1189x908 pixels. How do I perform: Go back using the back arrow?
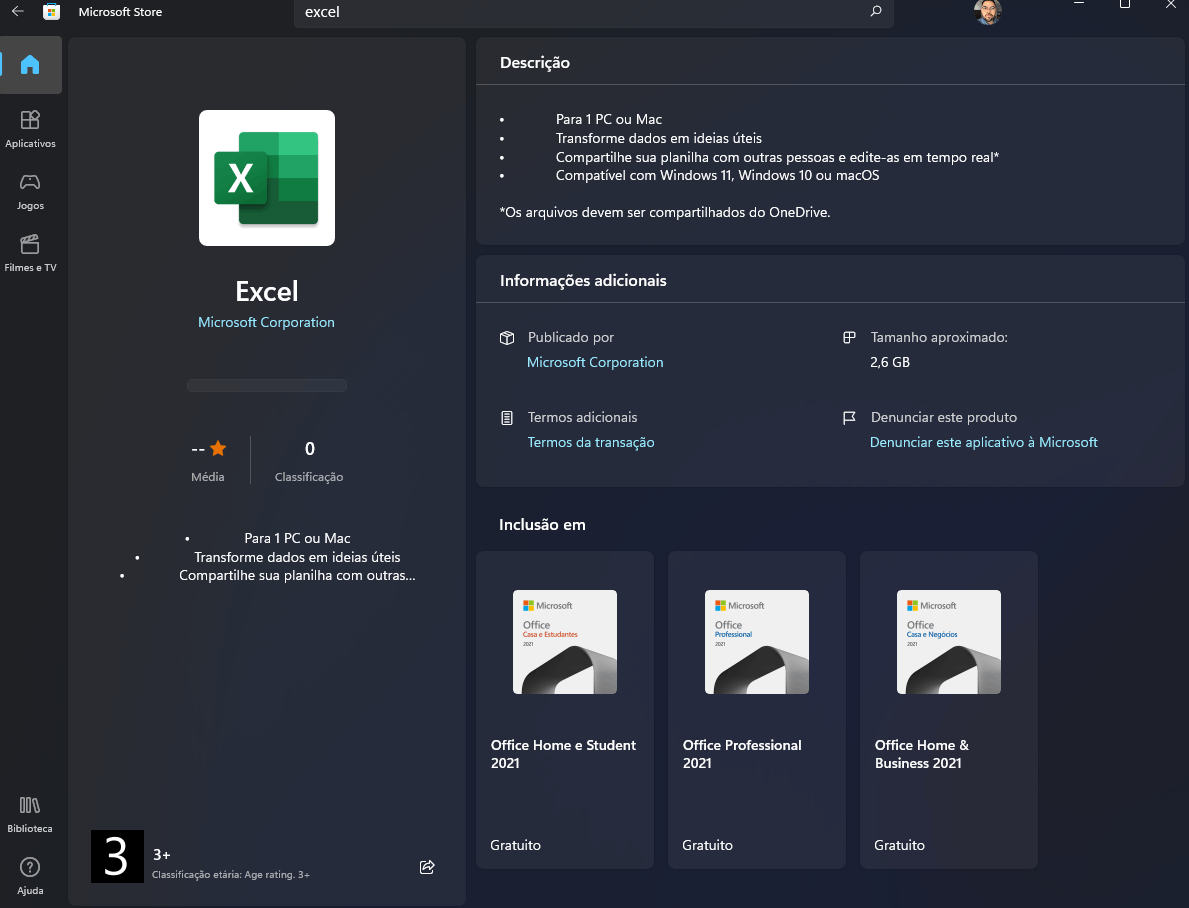(x=17, y=11)
